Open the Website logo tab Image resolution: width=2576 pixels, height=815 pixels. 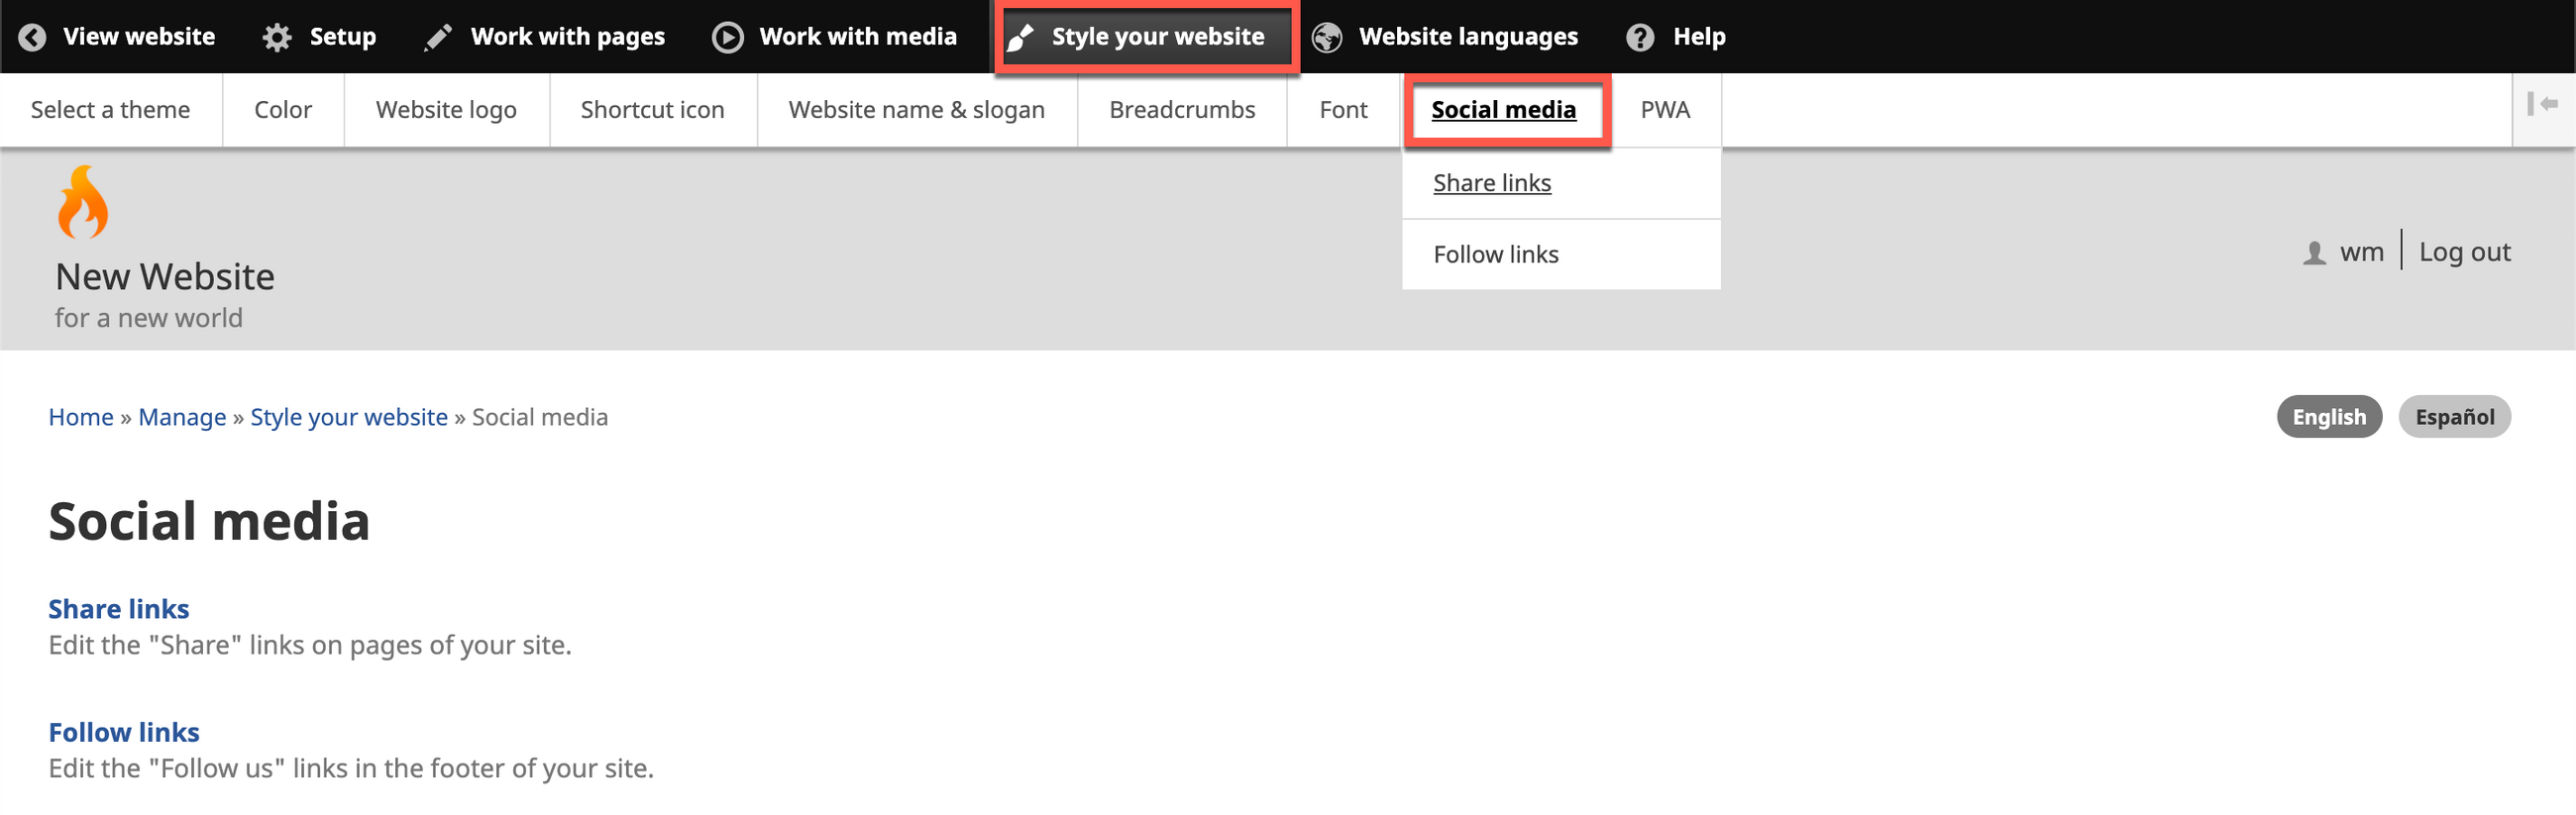tap(446, 110)
